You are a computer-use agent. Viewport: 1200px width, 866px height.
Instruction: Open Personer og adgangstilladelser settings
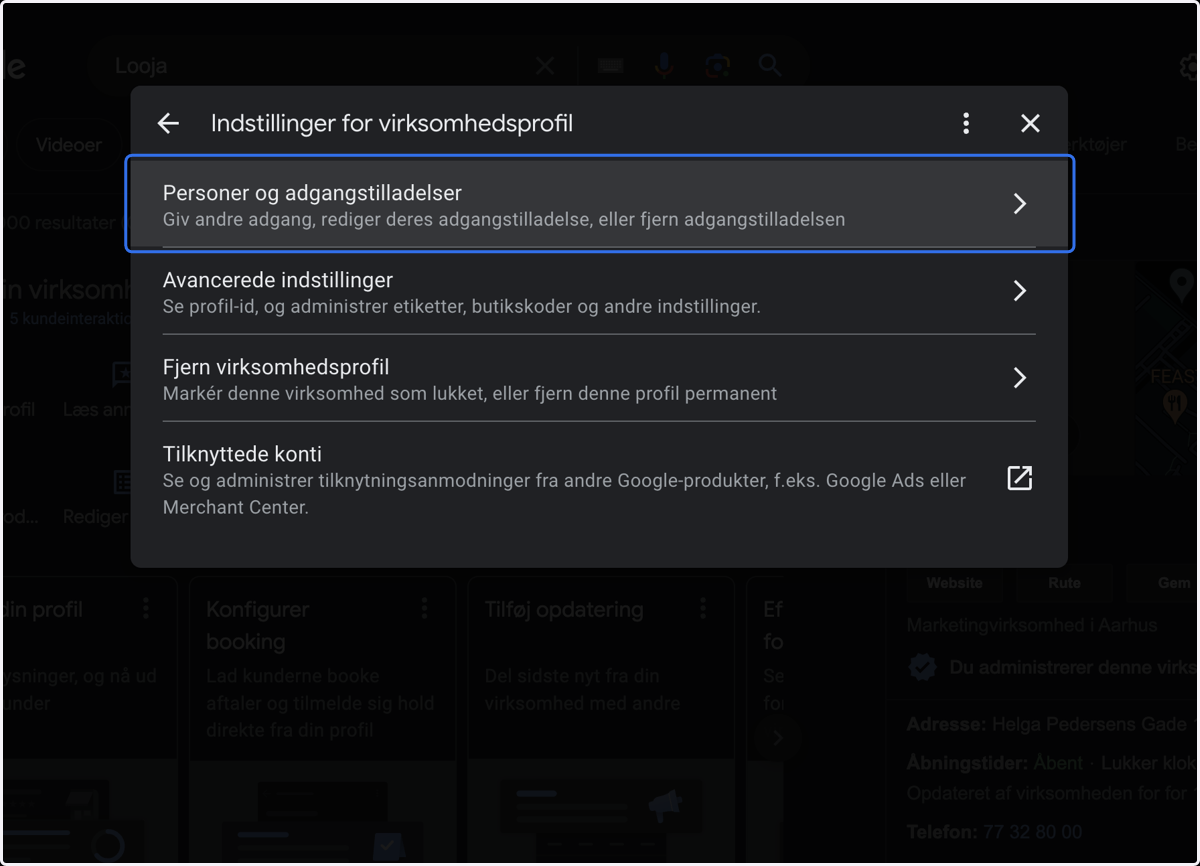point(599,204)
